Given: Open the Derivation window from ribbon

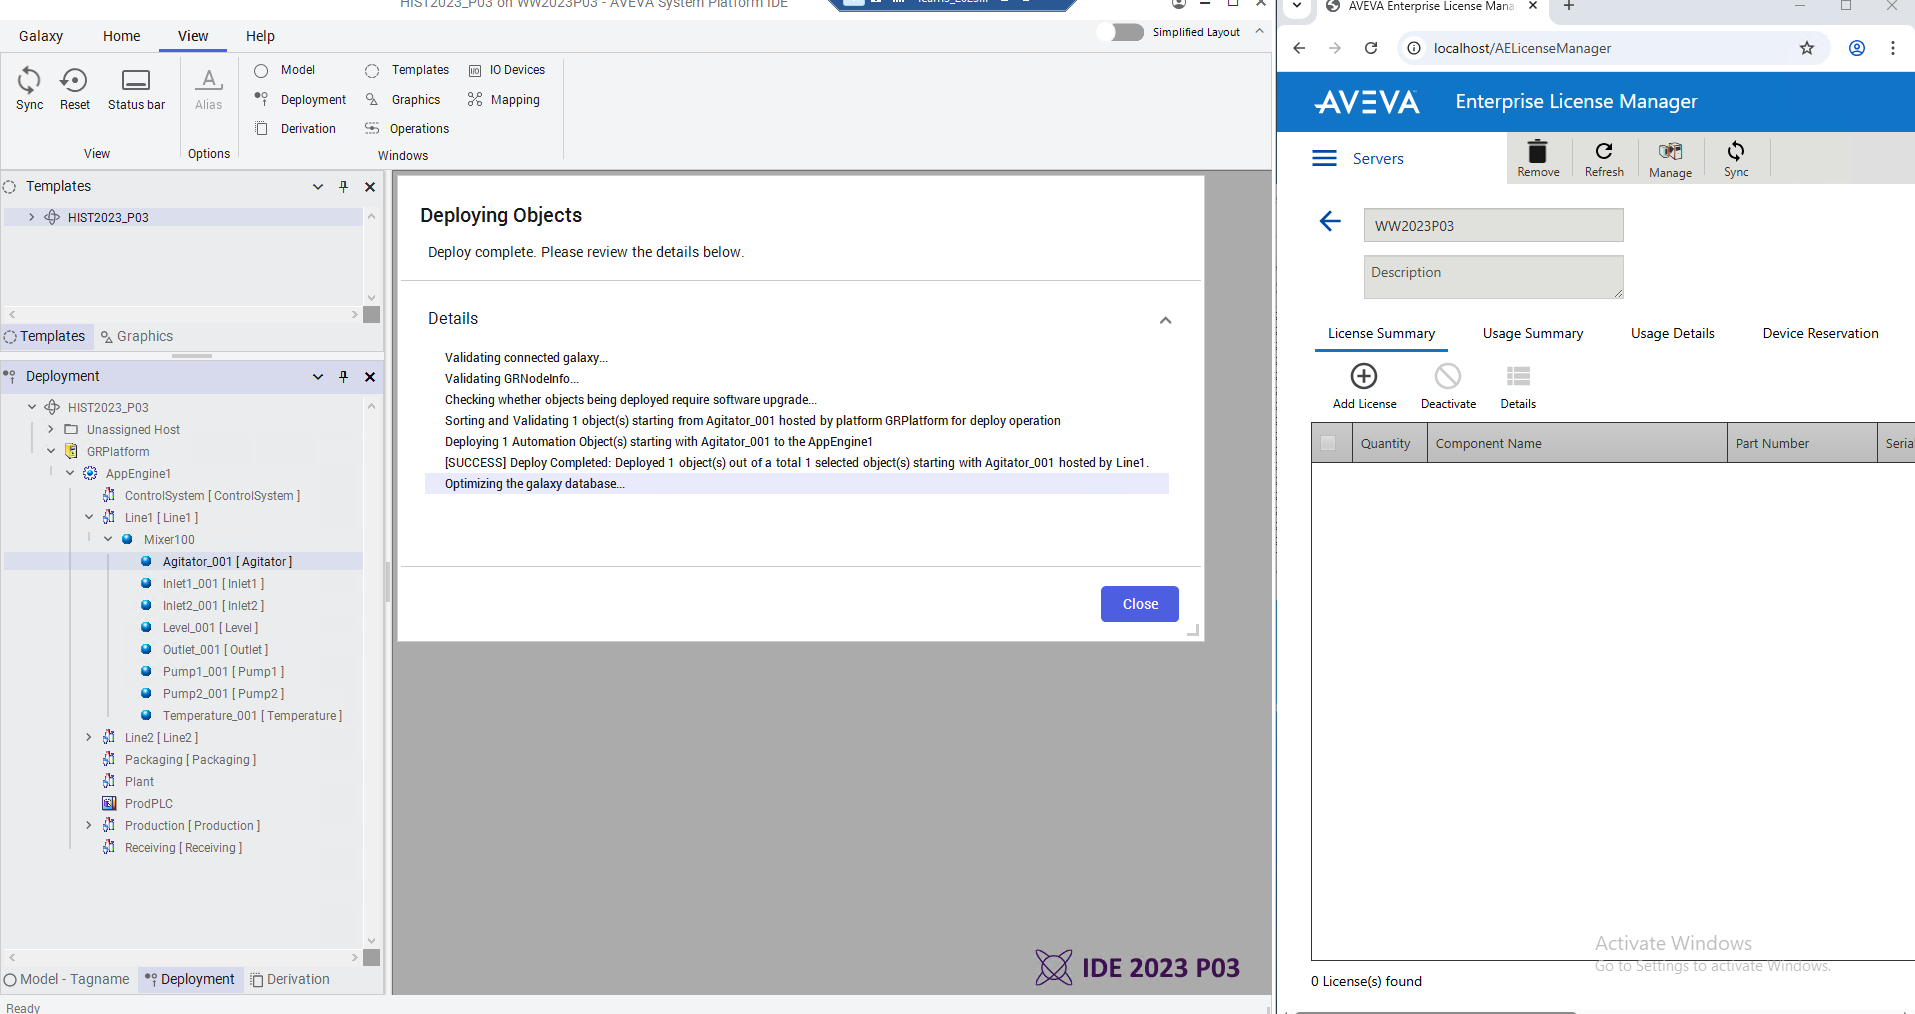Looking at the screenshot, I should [296, 129].
